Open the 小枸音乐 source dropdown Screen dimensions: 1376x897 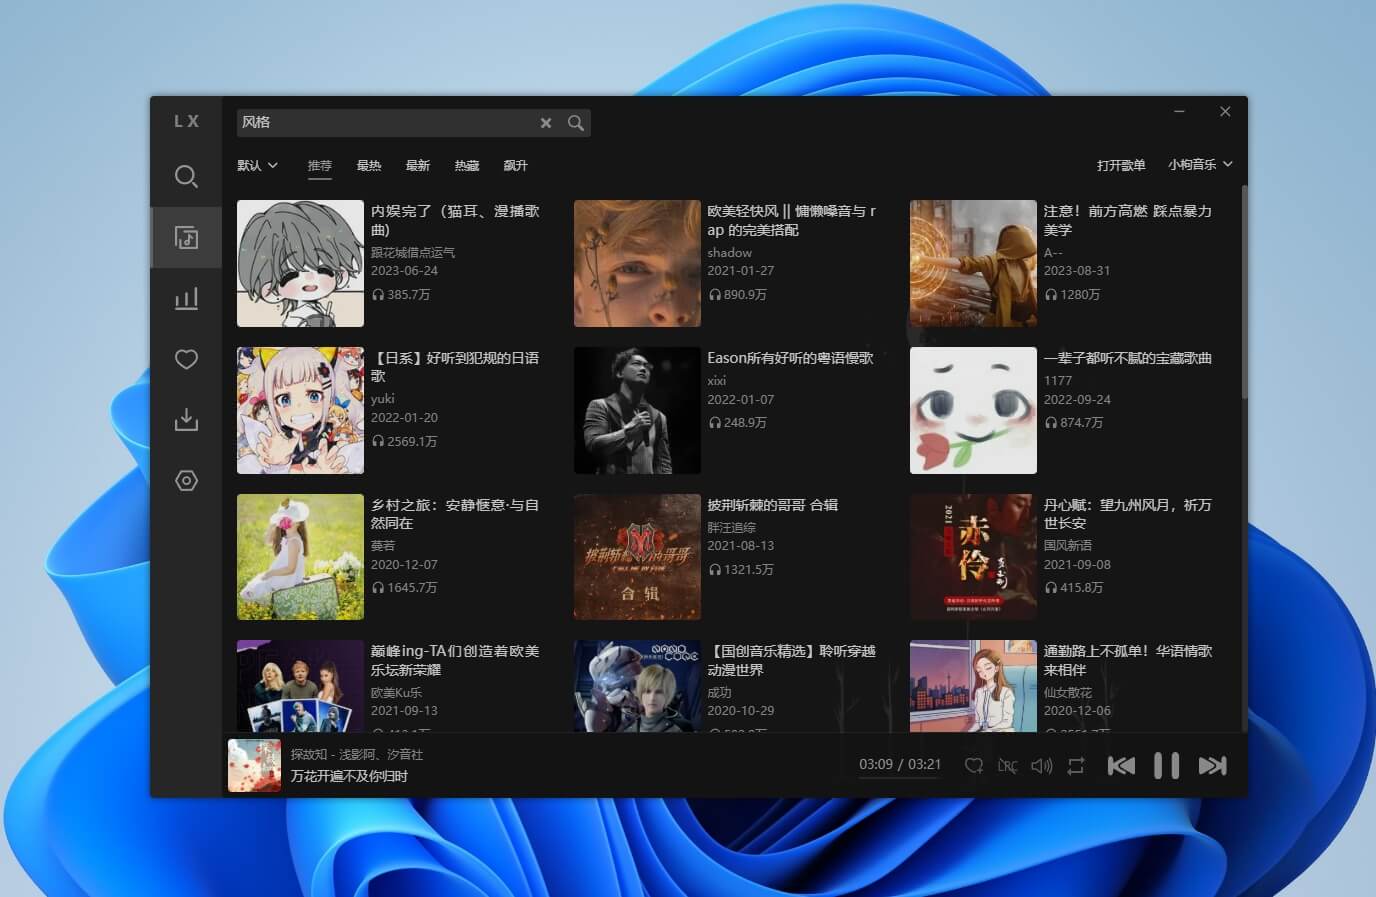1199,165
